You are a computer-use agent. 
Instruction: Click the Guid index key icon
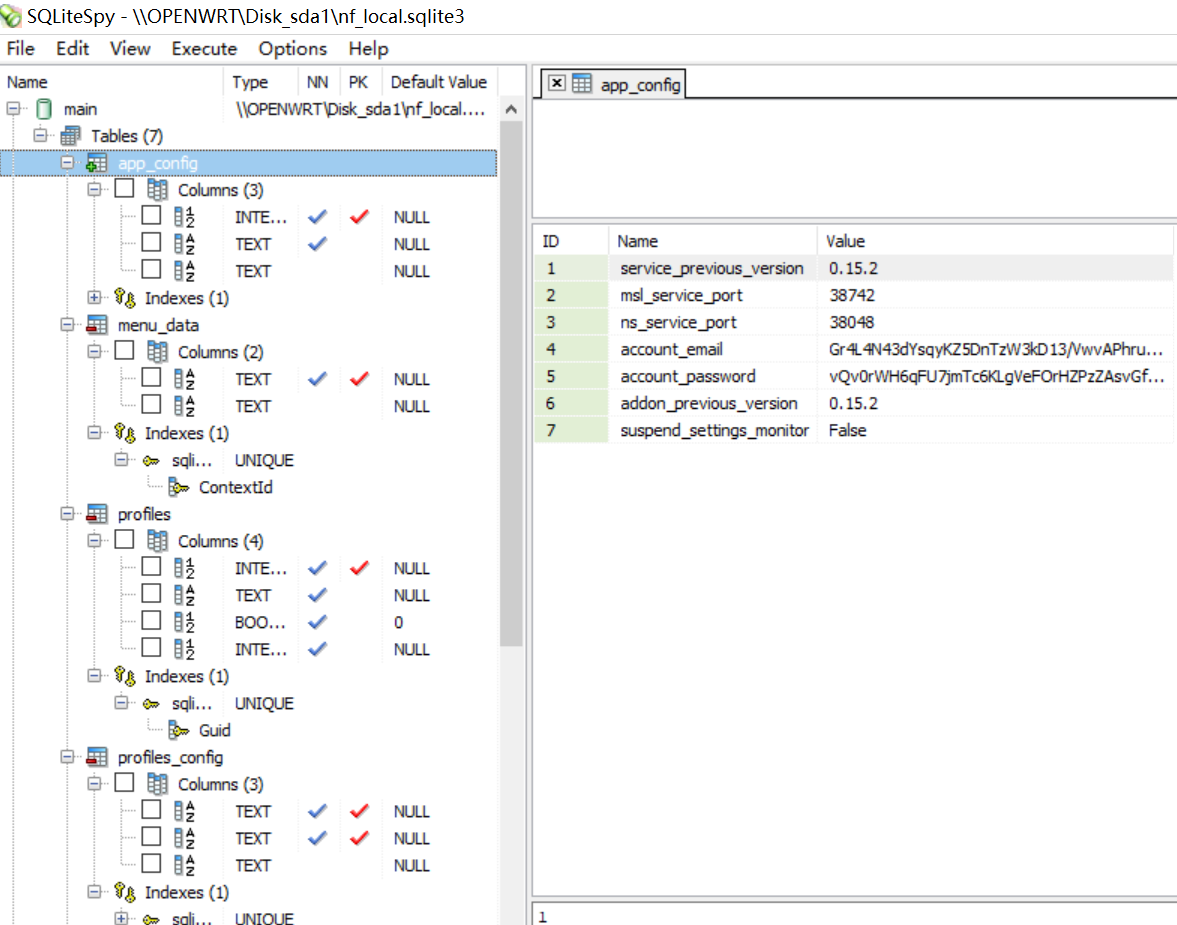click(179, 731)
